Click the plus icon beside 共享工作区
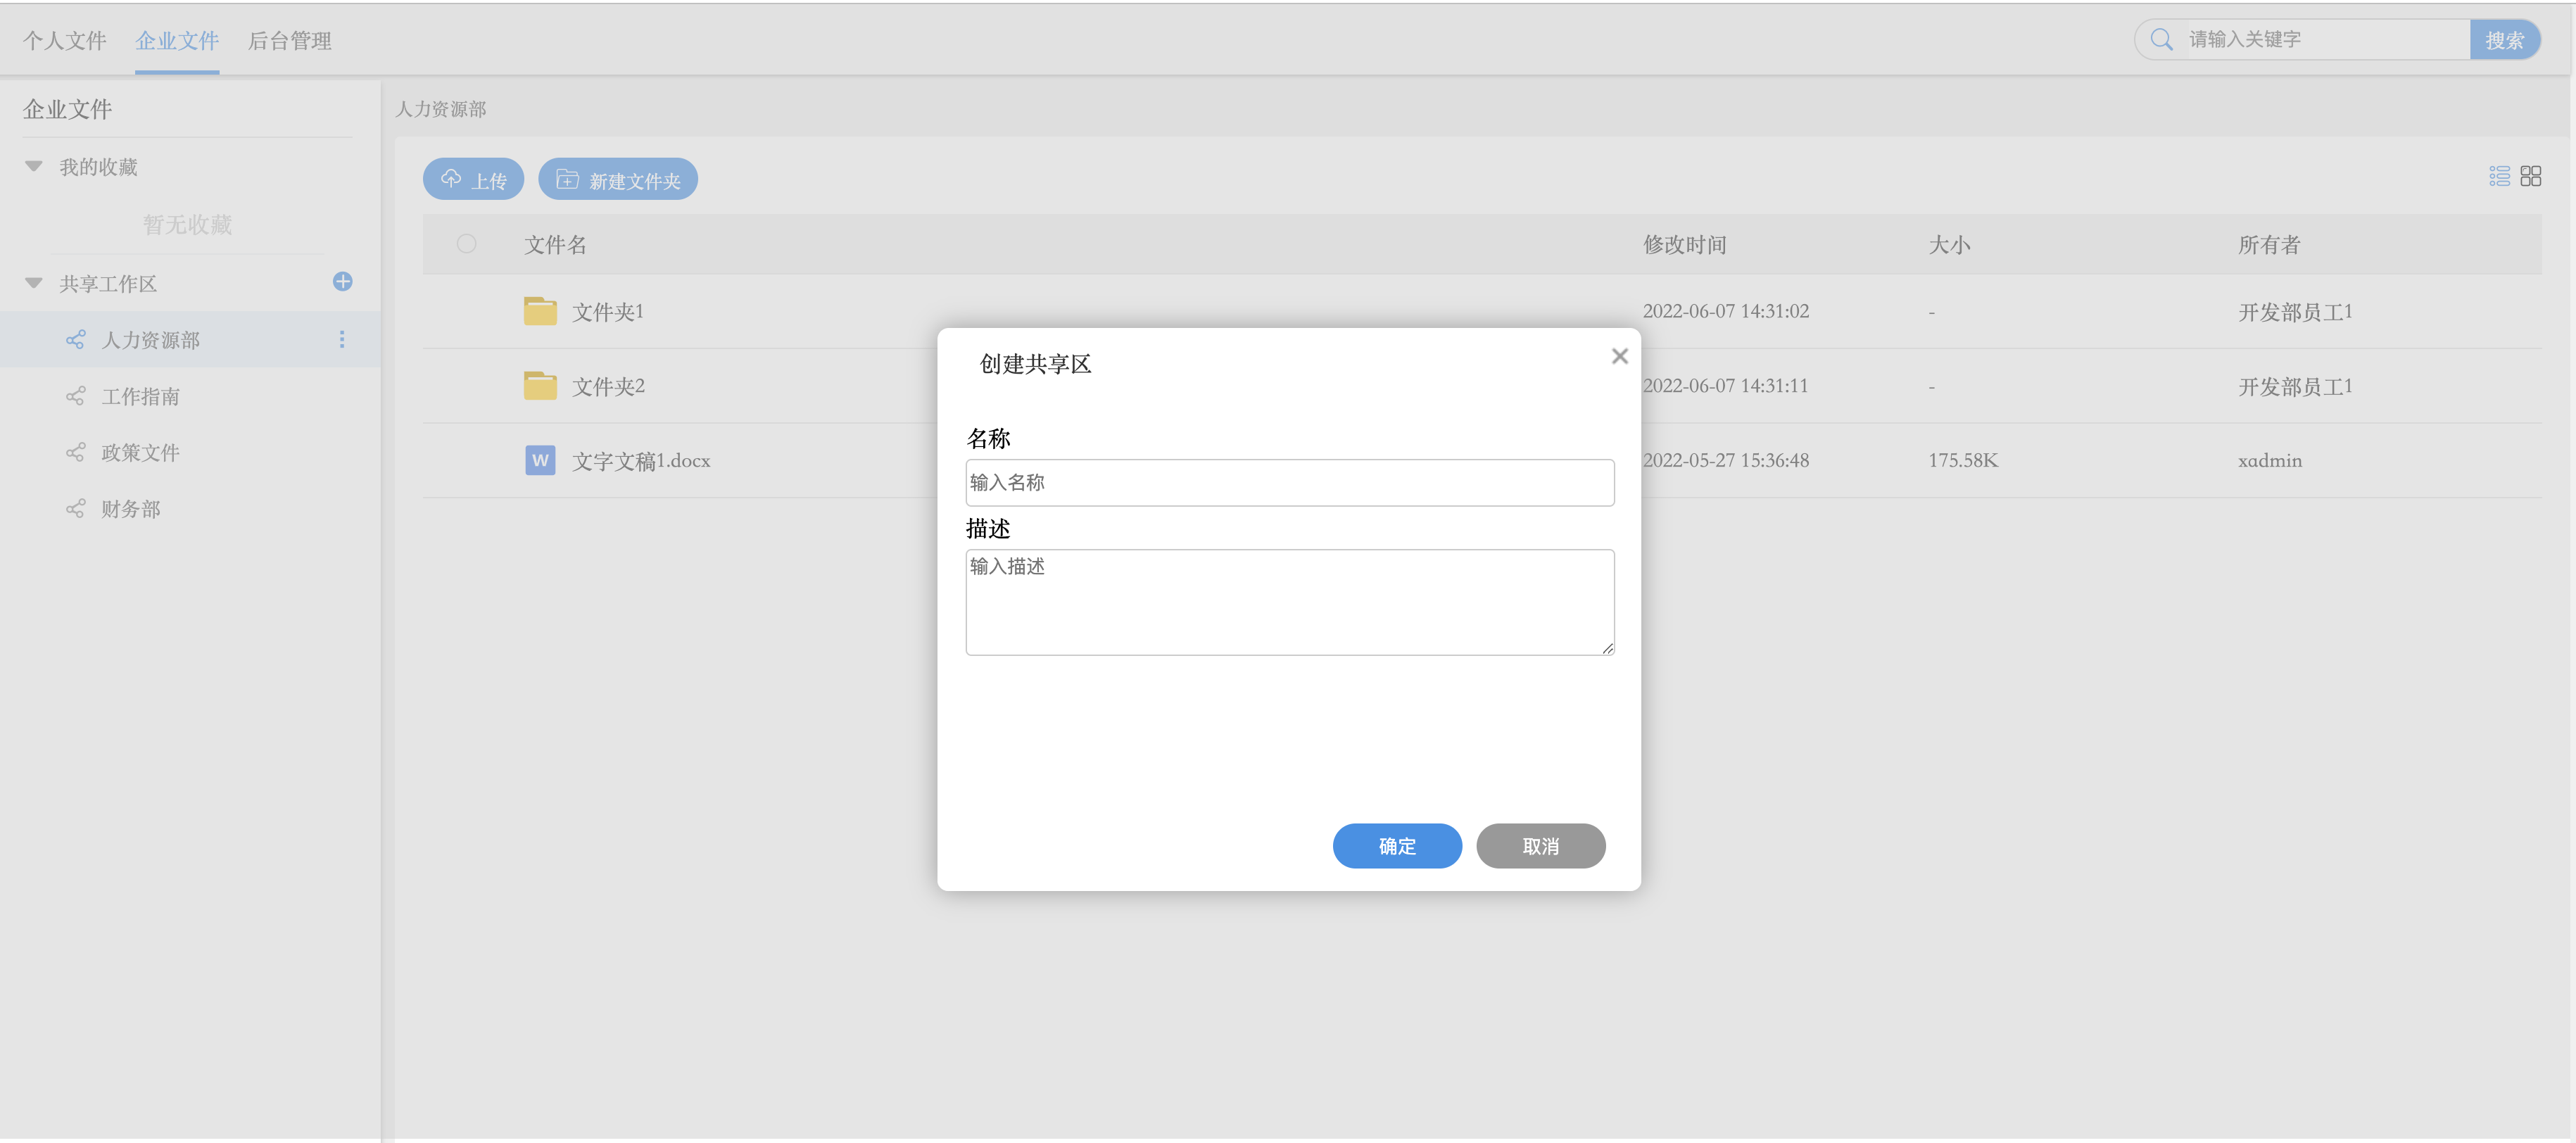This screenshot has height=1143, width=2576. [342, 282]
